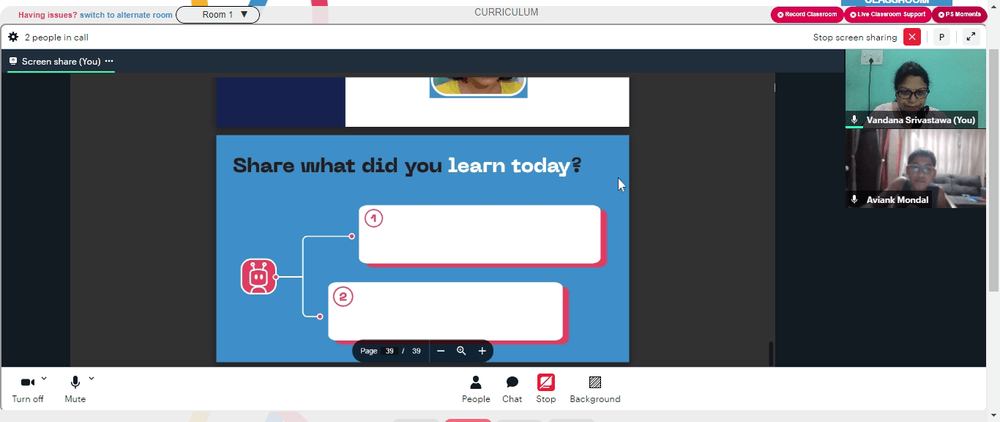Click the P button in call header
Screen dimensions: 1000x422
tap(941, 37)
